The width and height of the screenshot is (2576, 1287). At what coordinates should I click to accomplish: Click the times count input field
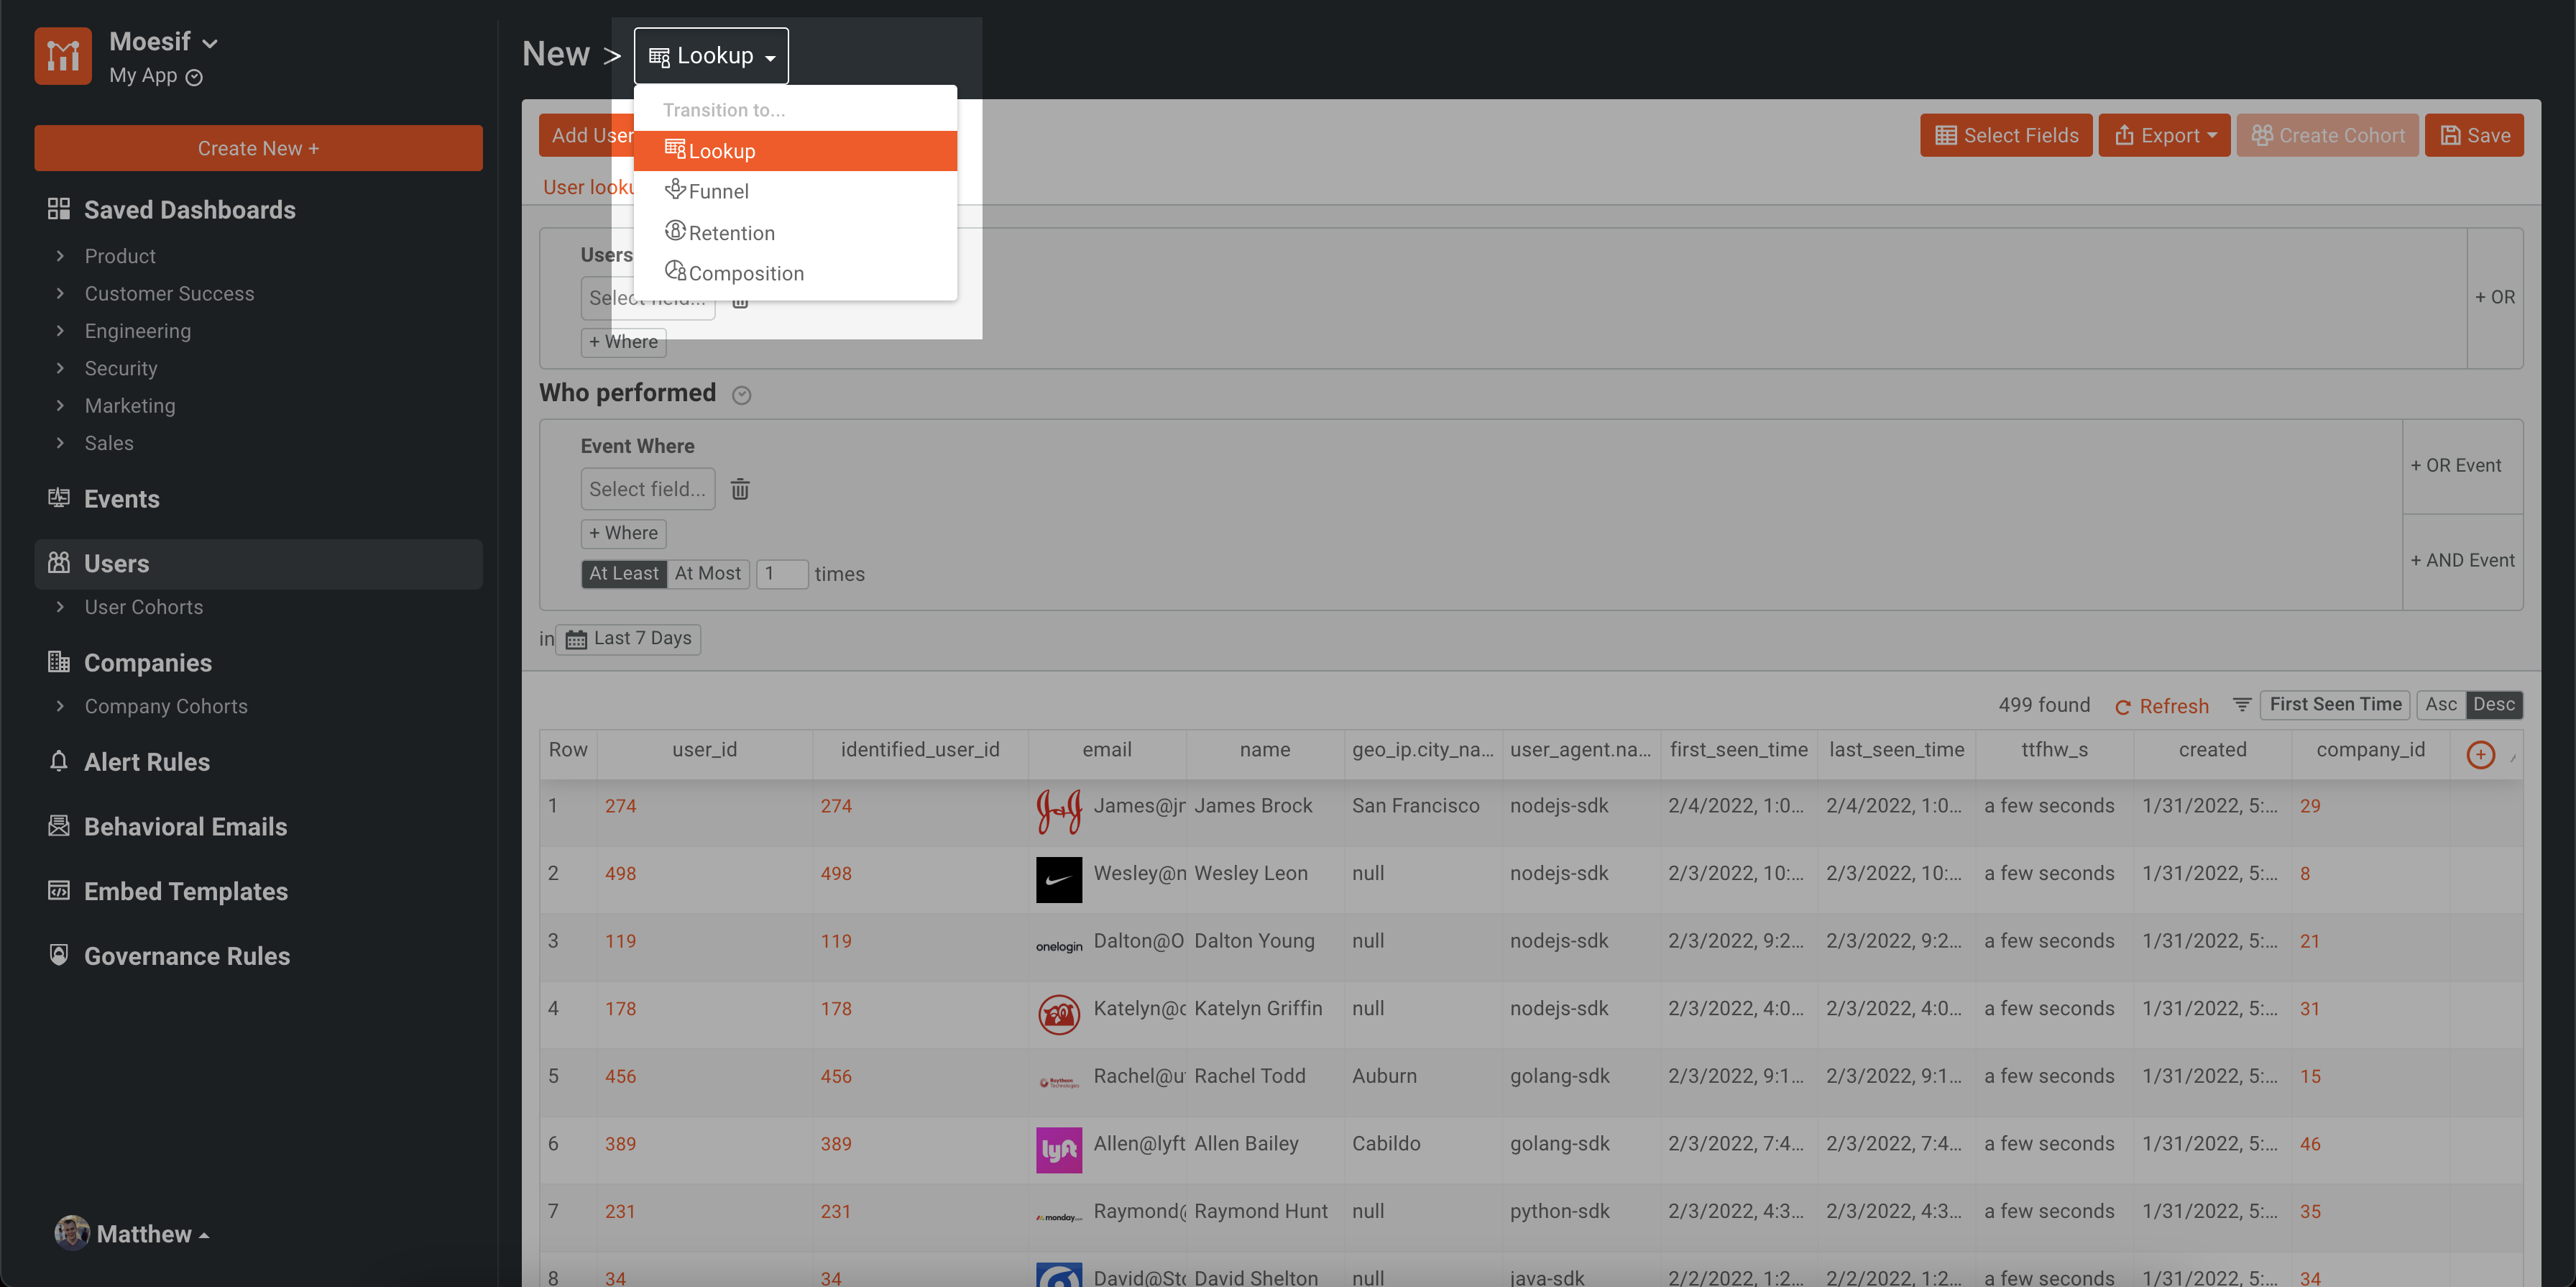tap(781, 573)
